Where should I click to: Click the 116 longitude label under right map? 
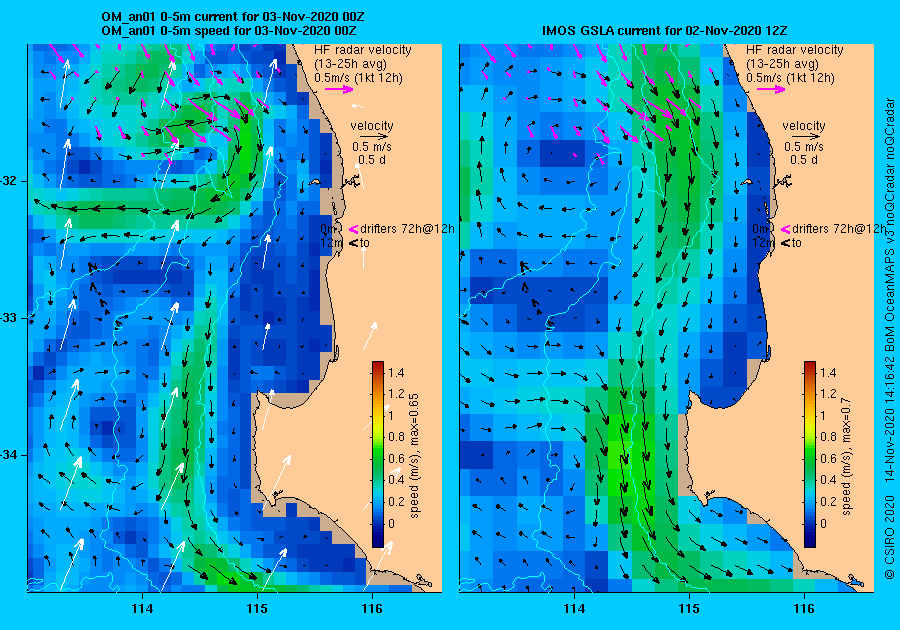804,609
